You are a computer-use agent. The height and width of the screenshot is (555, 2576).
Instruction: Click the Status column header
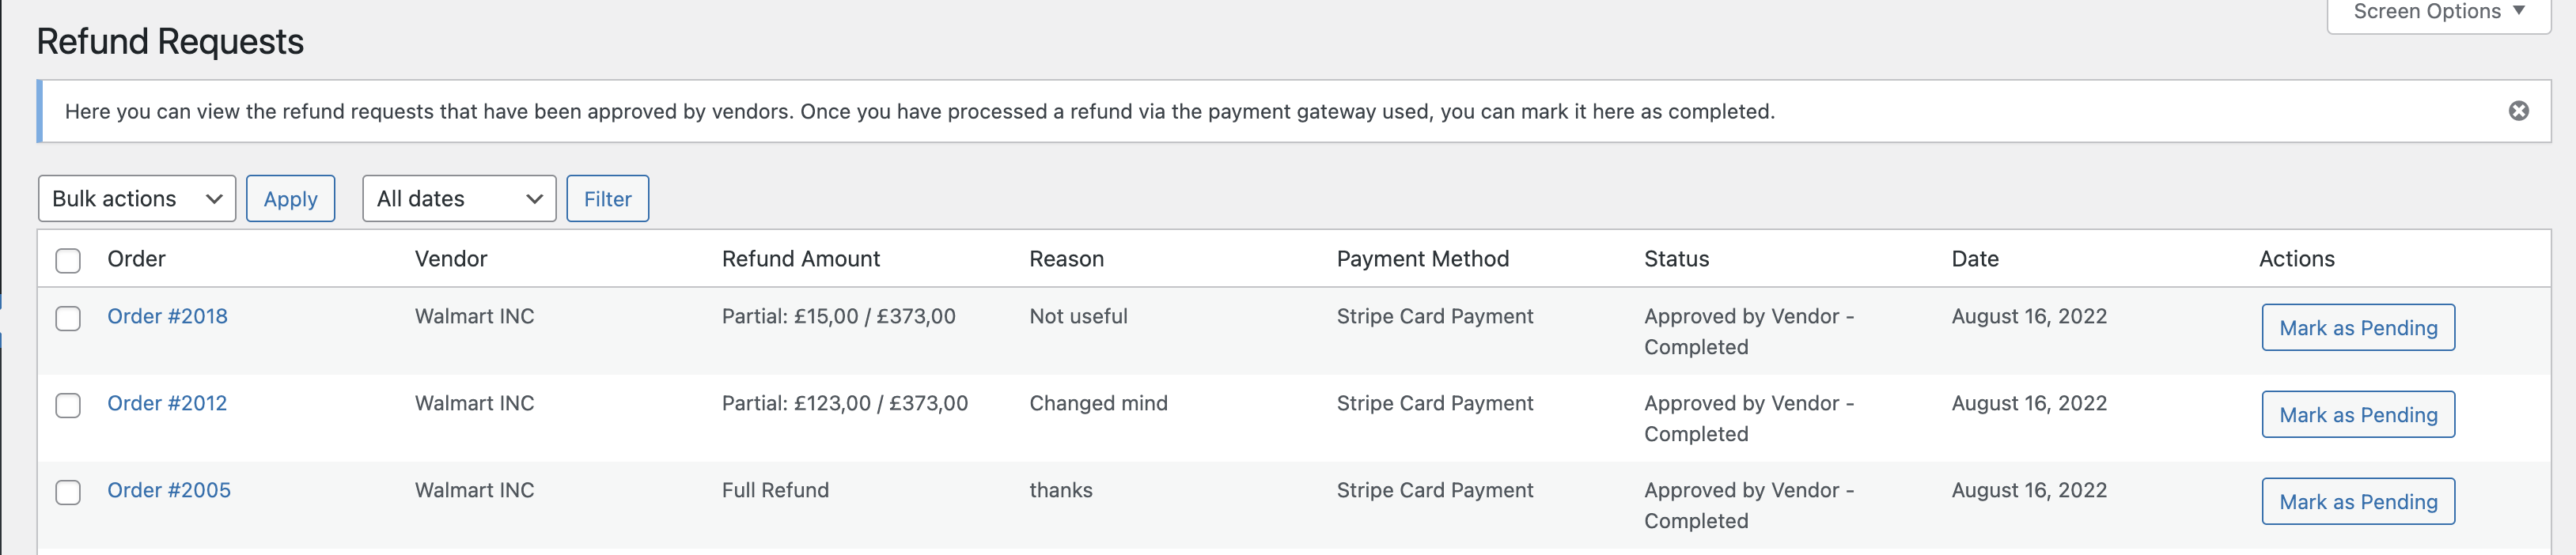pos(1676,259)
